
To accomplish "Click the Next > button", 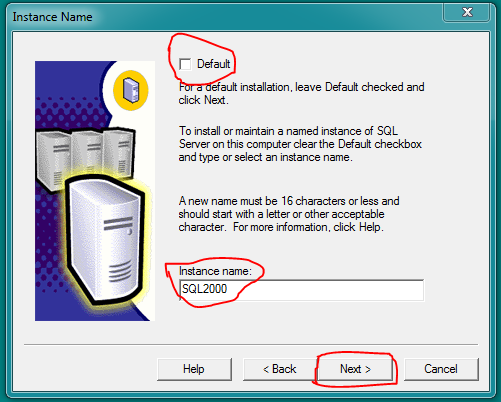I will pos(355,369).
